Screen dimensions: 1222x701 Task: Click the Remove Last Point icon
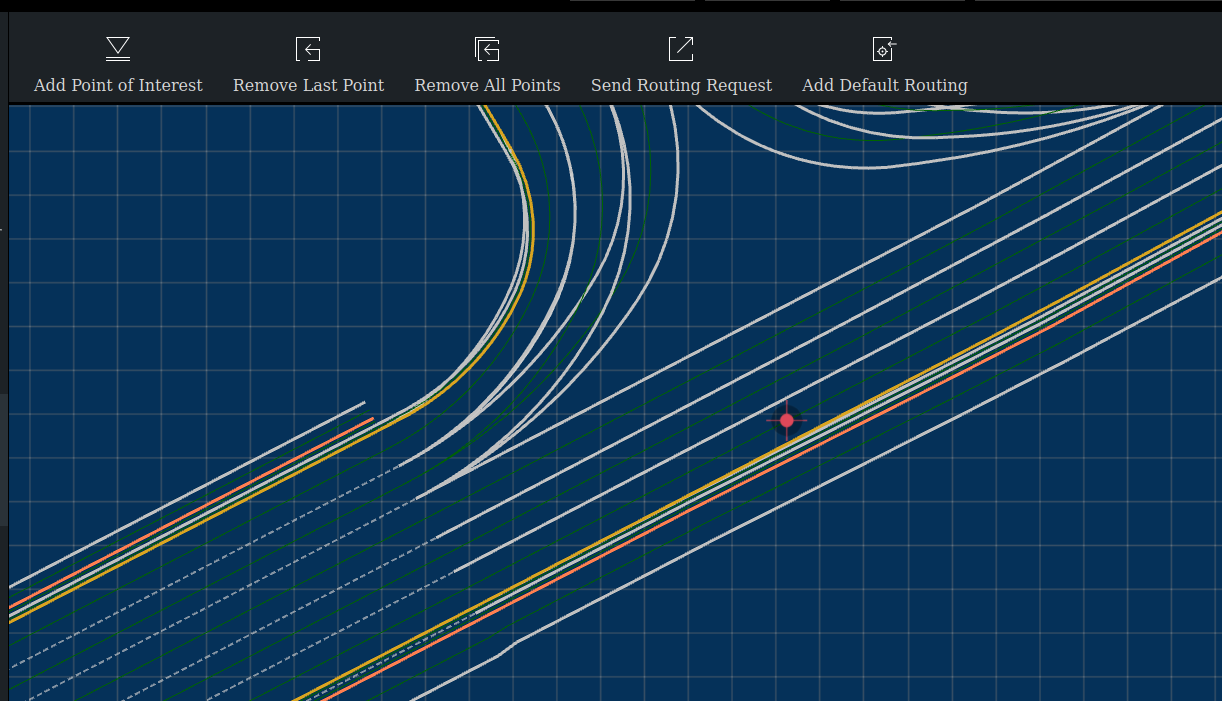pyautogui.click(x=308, y=49)
